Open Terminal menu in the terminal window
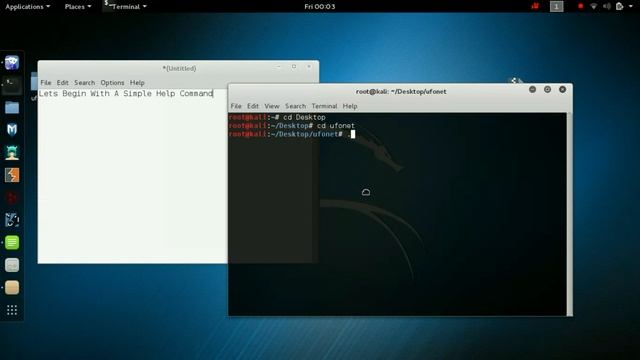640x360 pixels. point(324,106)
